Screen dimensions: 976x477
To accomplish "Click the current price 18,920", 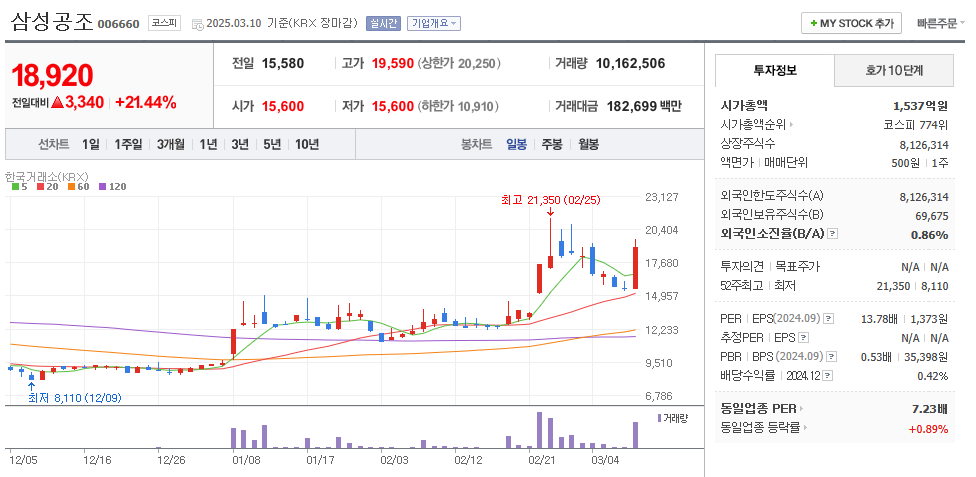I will [x=52, y=75].
